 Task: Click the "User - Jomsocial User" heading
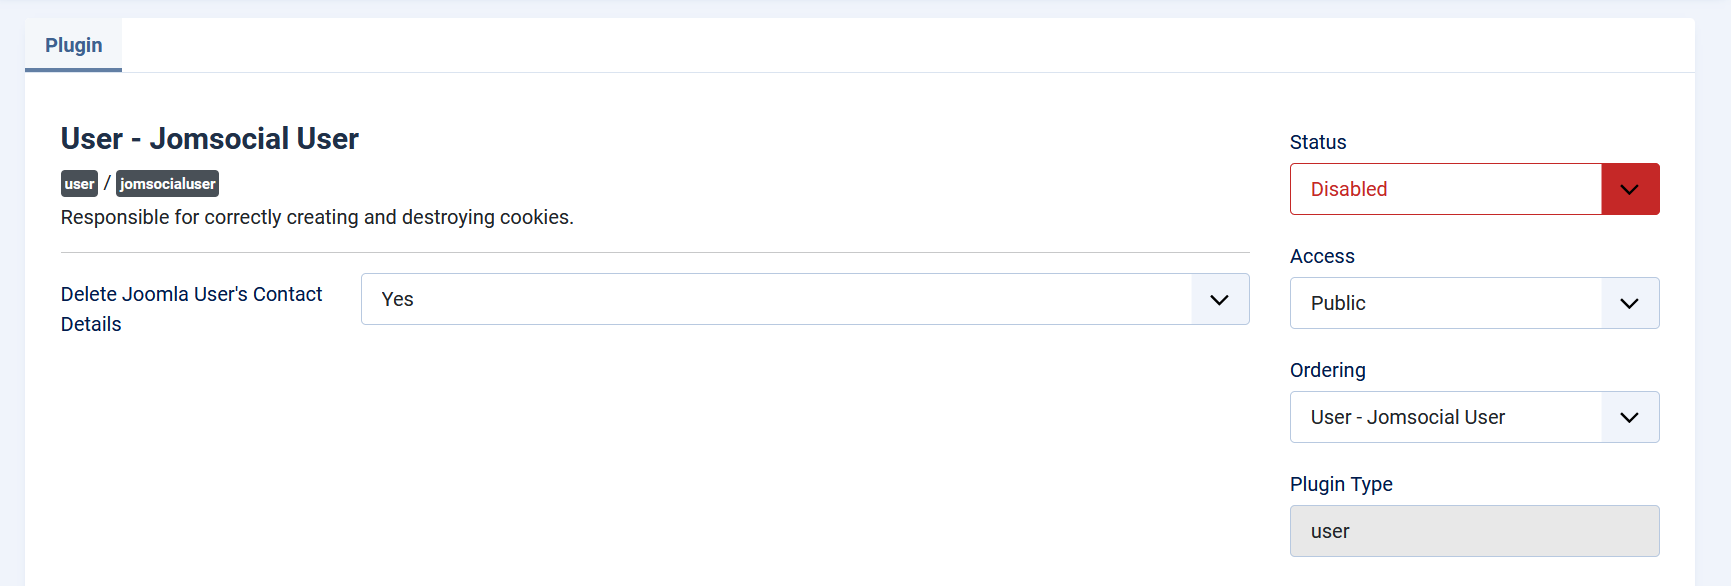pyautogui.click(x=209, y=139)
